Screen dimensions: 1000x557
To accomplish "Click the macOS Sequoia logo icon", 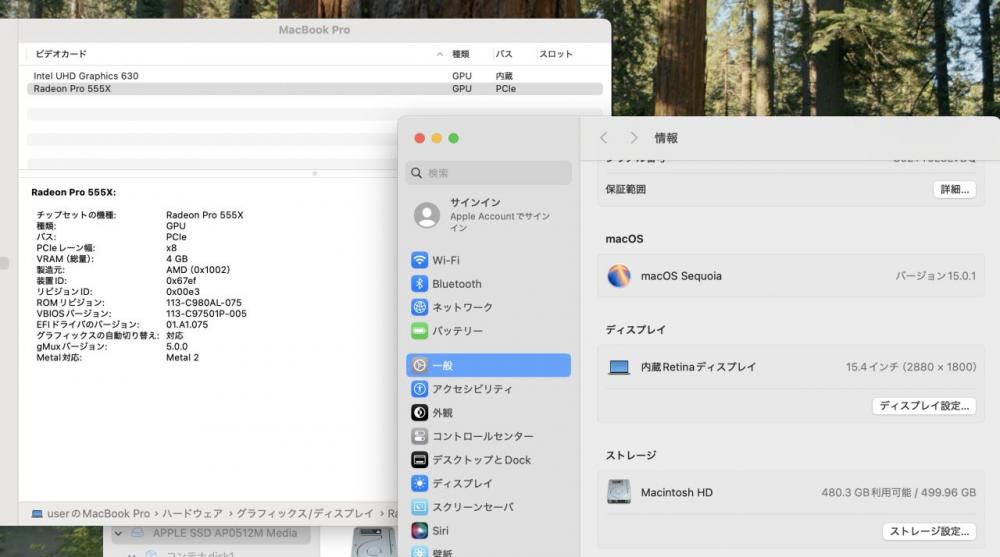I will [x=619, y=276].
